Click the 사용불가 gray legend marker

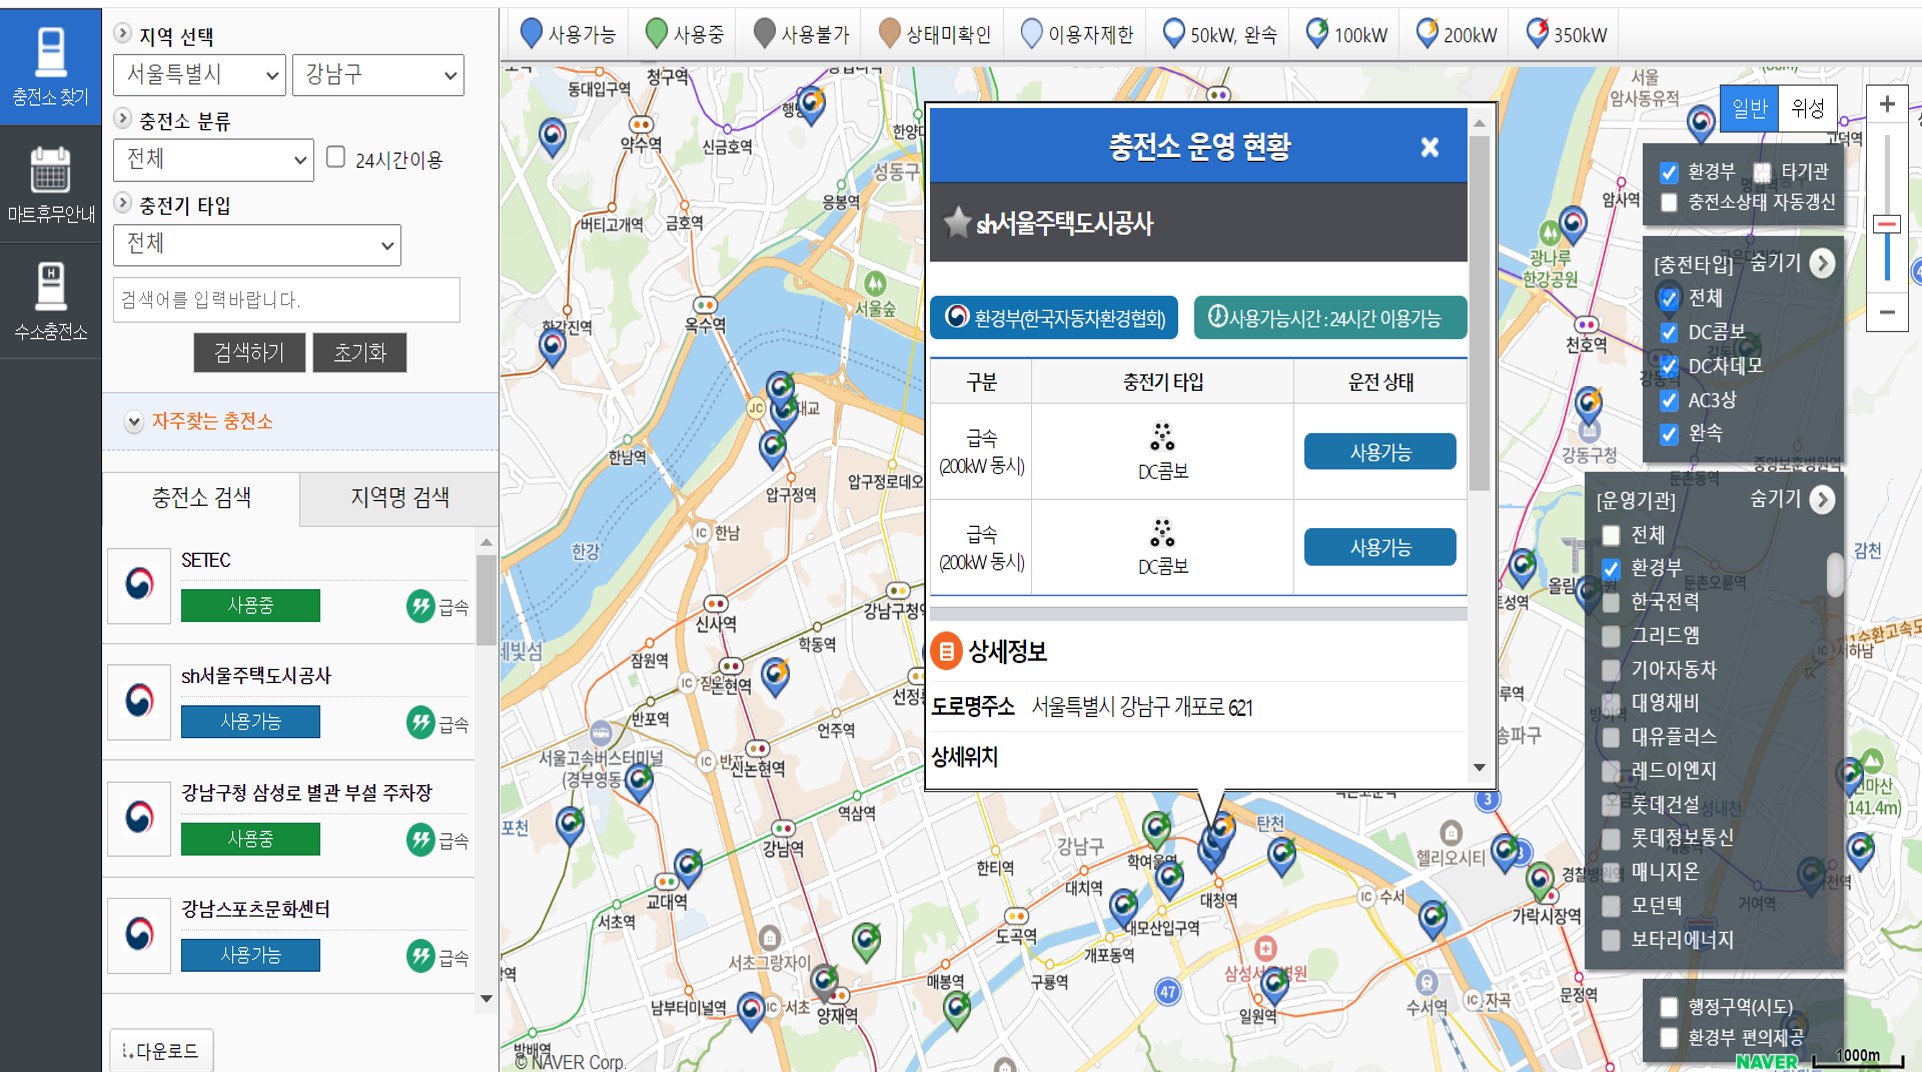pyautogui.click(x=764, y=33)
